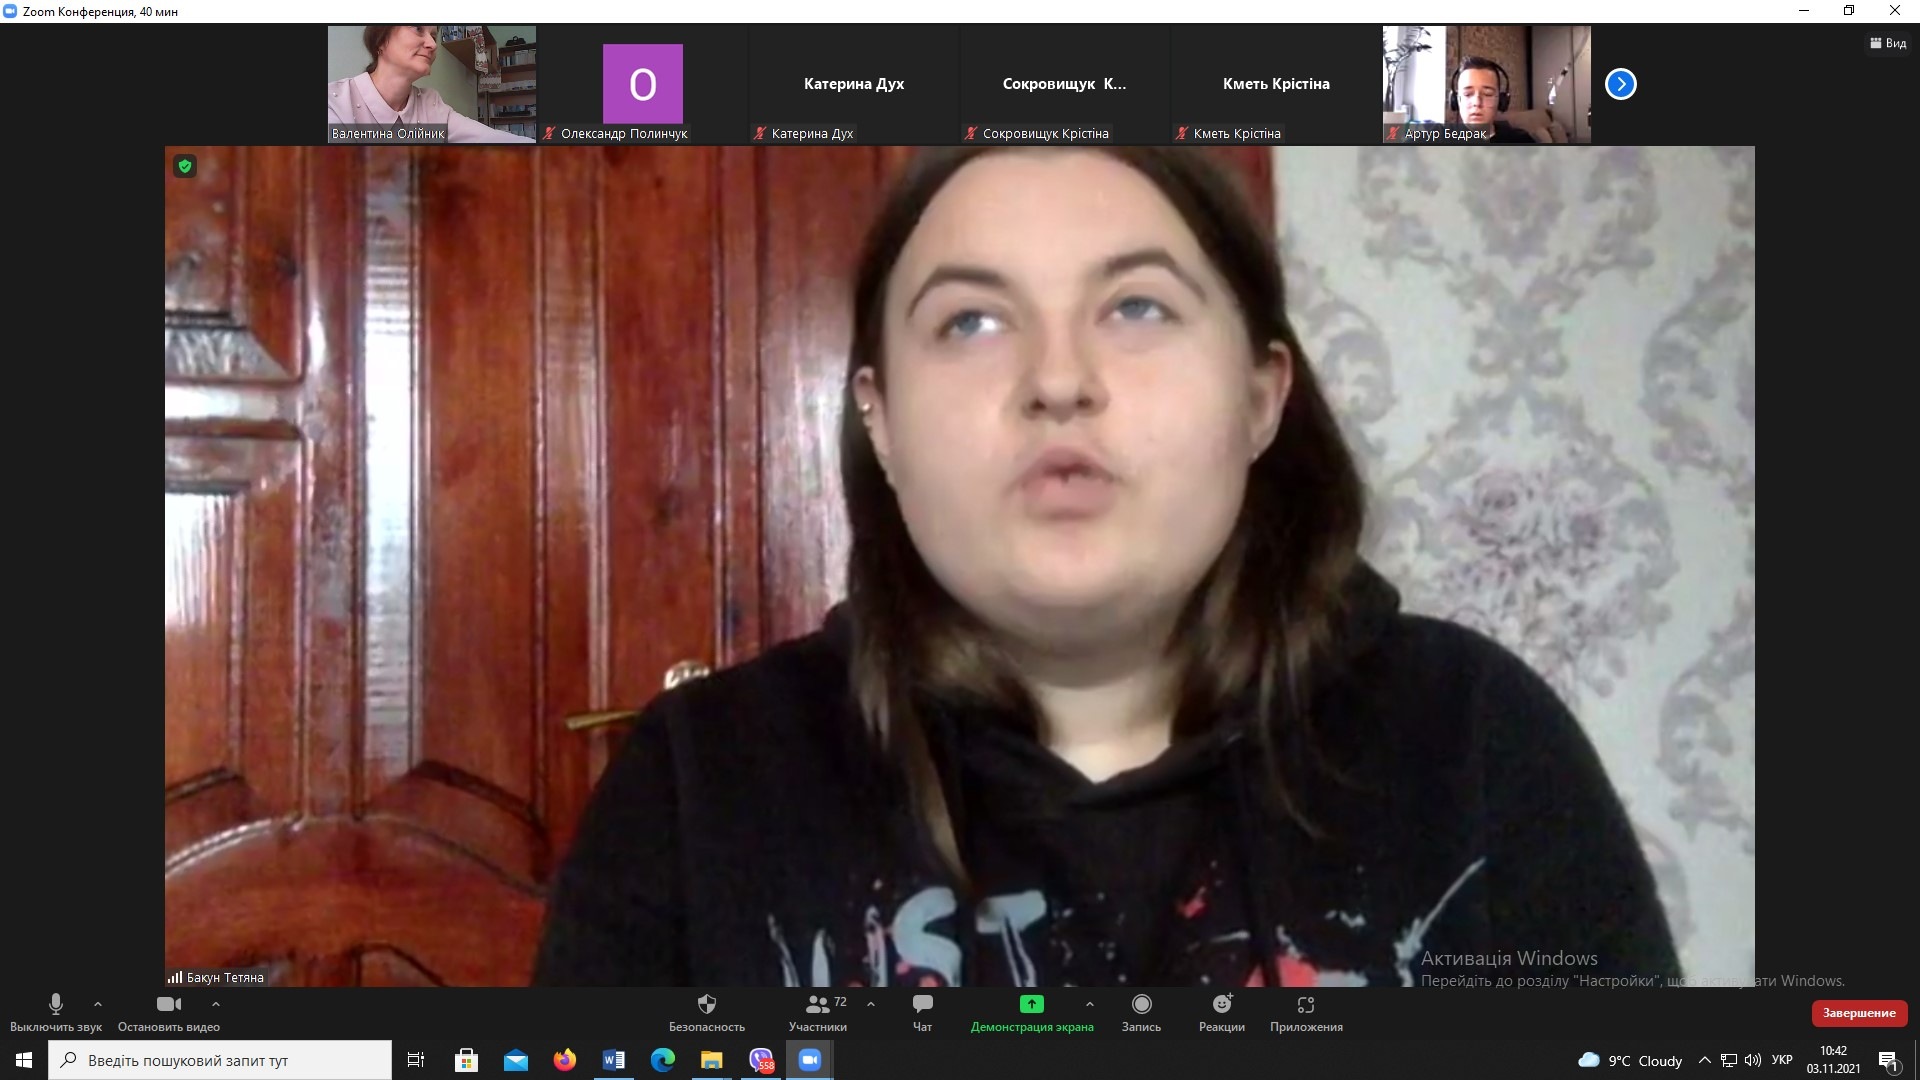This screenshot has width=1920, height=1080.
Task: Open the Apps (Приложения) icon
Action: coord(1305,1005)
